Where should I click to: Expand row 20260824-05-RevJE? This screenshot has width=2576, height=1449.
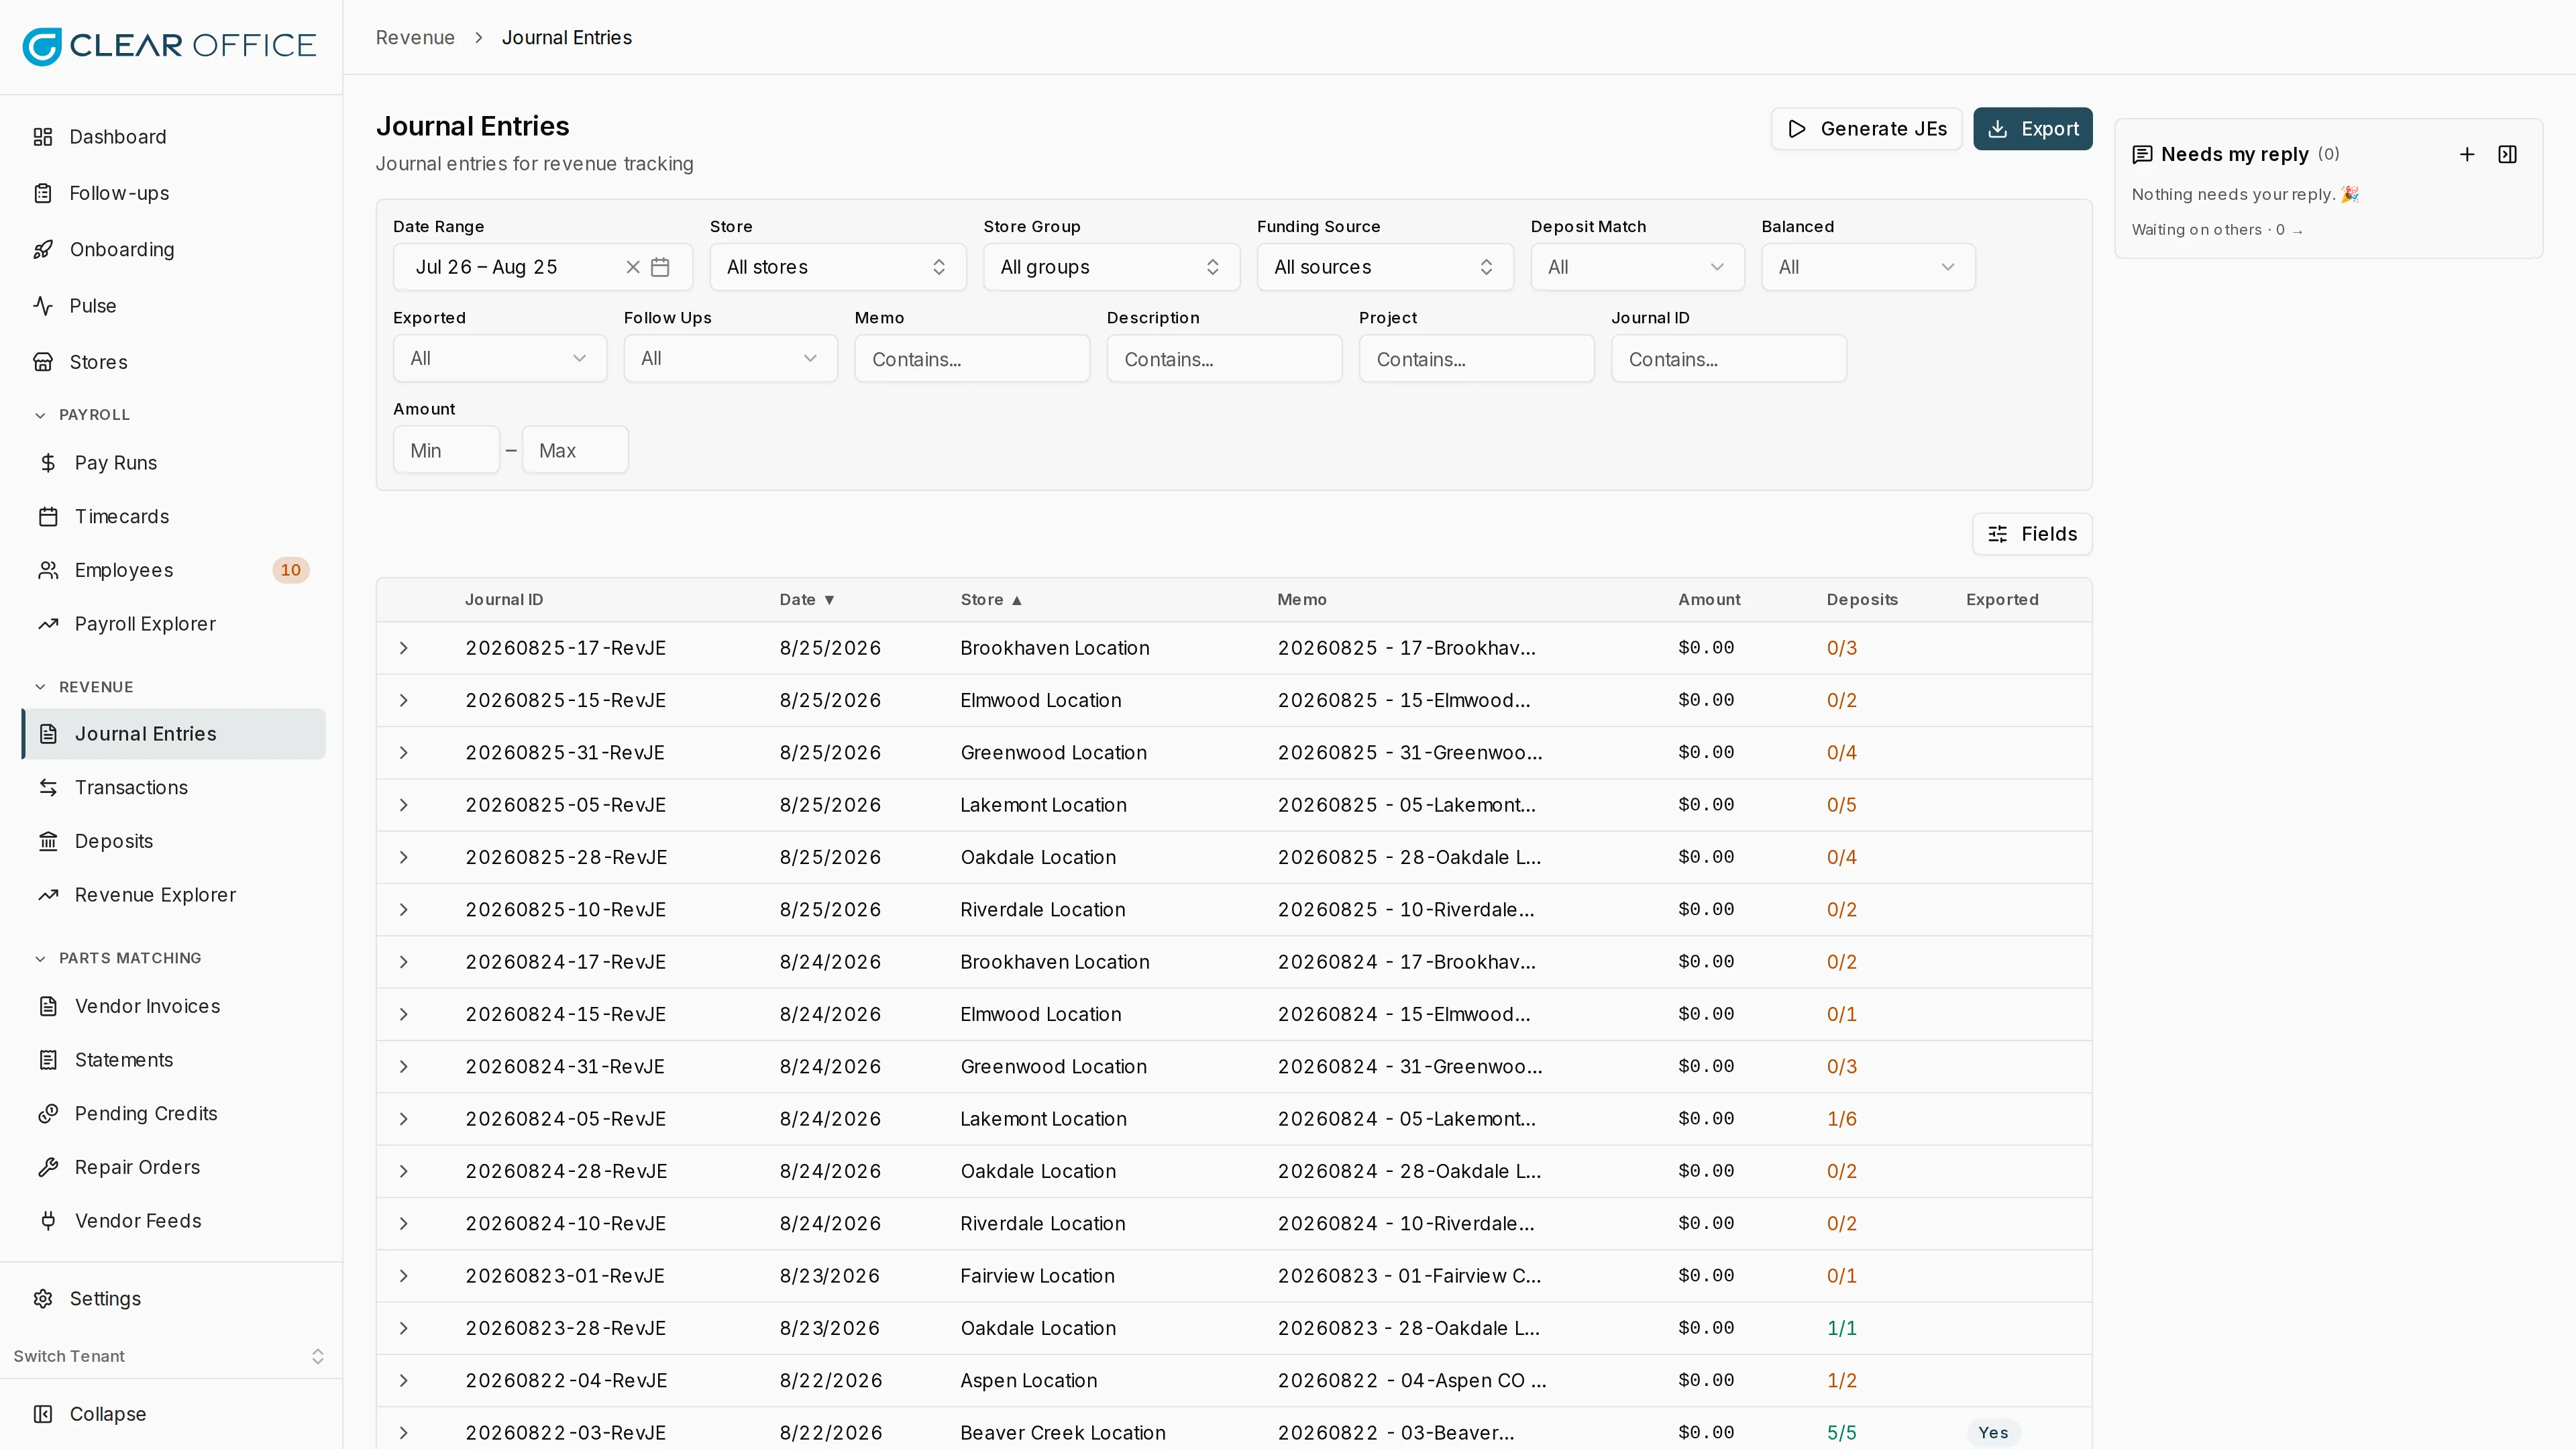click(404, 1119)
